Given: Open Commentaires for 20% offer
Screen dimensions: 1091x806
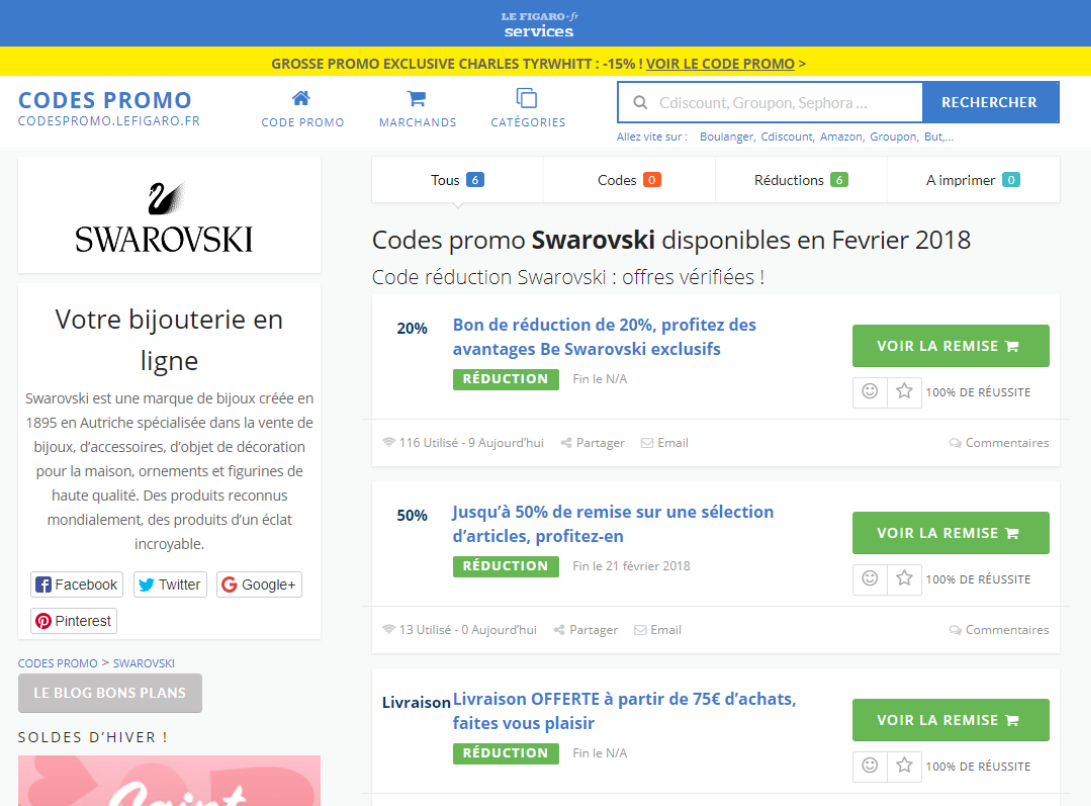Looking at the screenshot, I should [x=999, y=443].
